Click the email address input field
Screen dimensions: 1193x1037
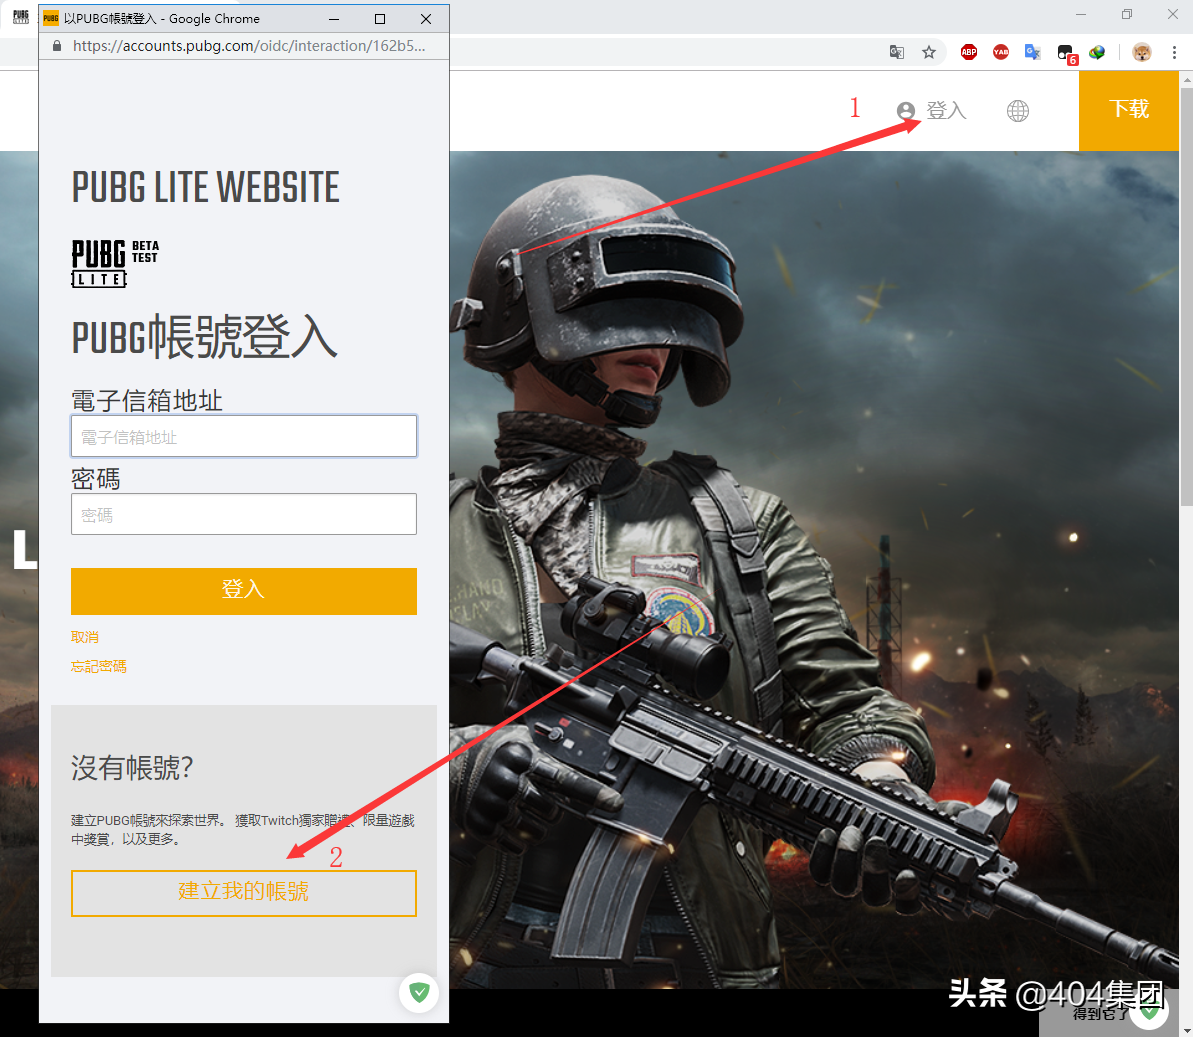[x=243, y=436]
